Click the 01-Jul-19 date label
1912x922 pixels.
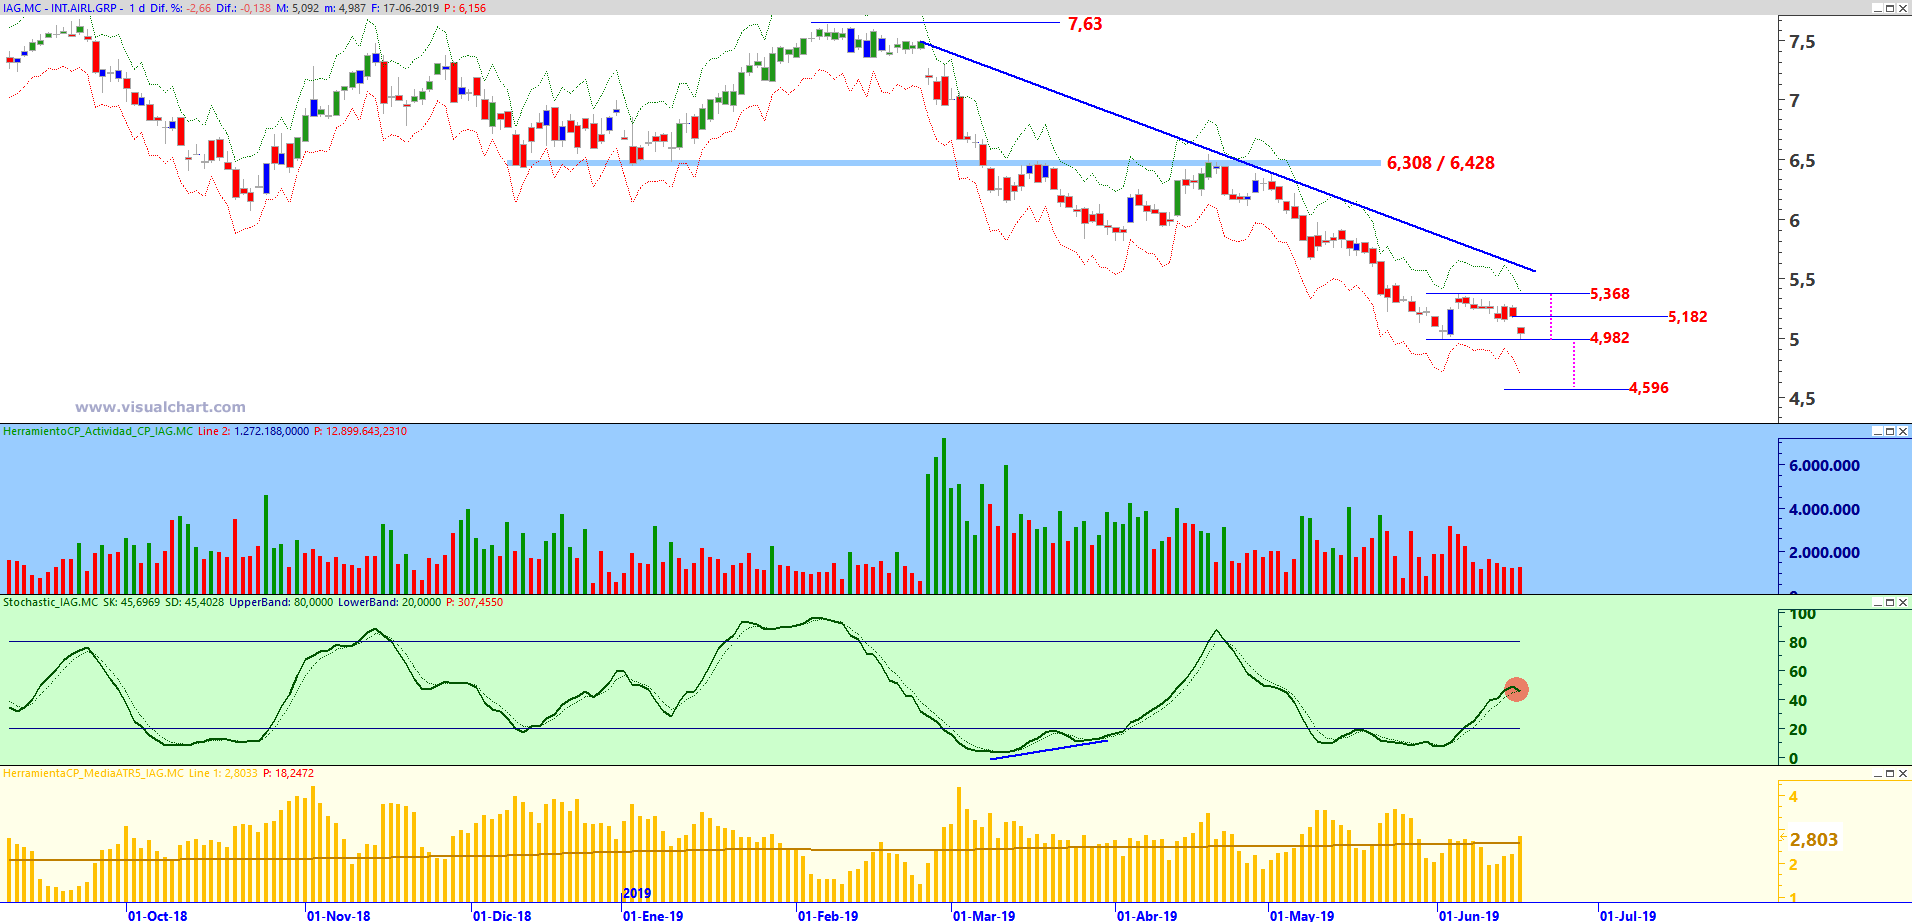click(1629, 915)
